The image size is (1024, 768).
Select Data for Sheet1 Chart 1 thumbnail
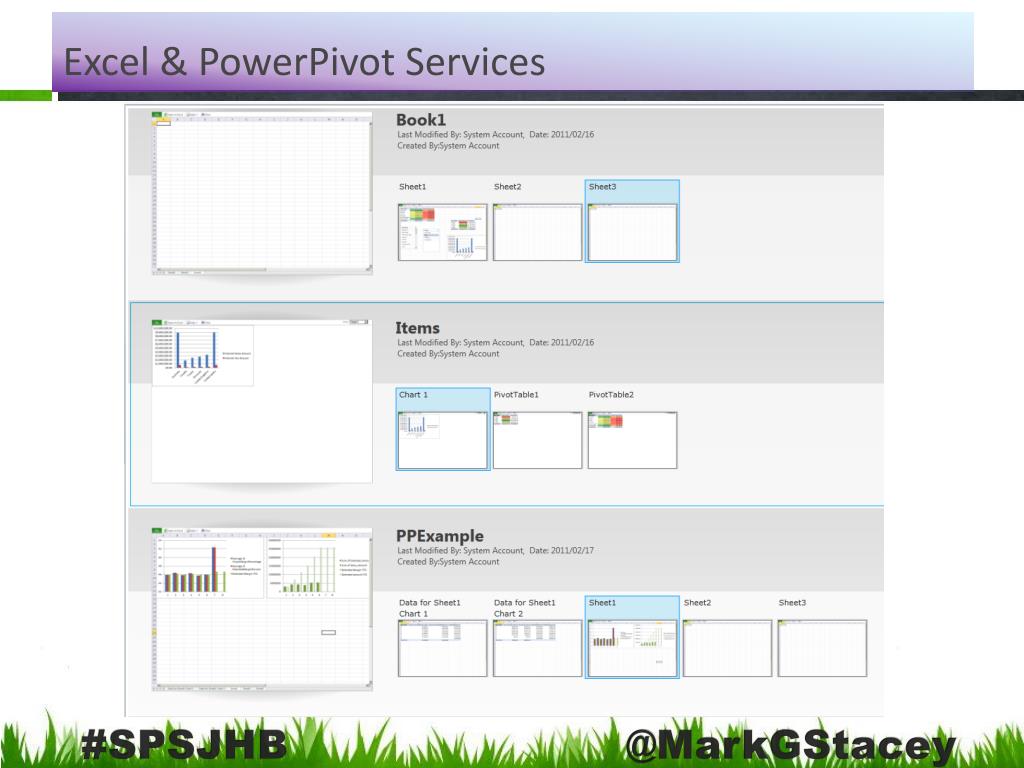(x=443, y=648)
